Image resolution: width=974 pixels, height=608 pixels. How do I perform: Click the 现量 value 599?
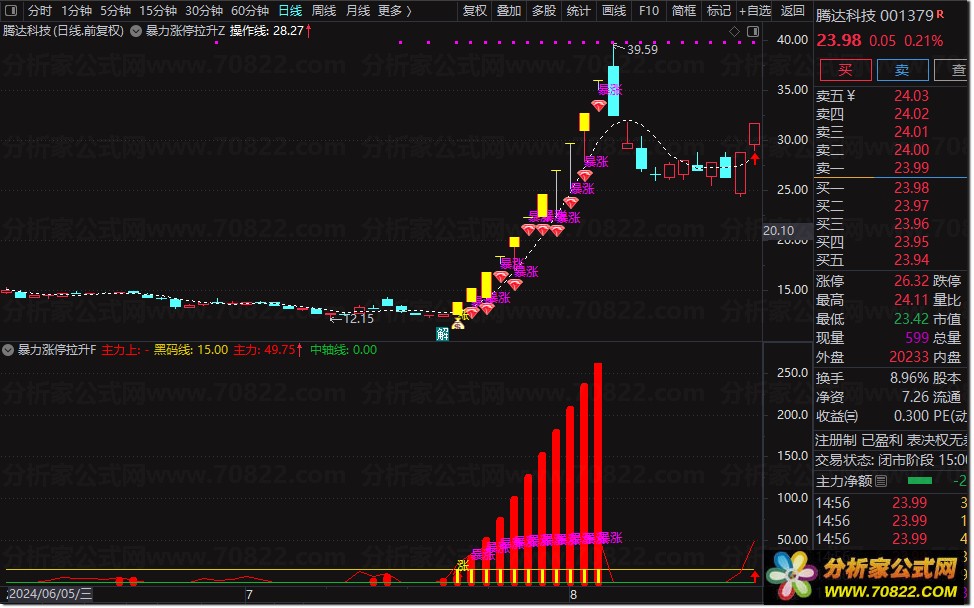click(x=917, y=338)
